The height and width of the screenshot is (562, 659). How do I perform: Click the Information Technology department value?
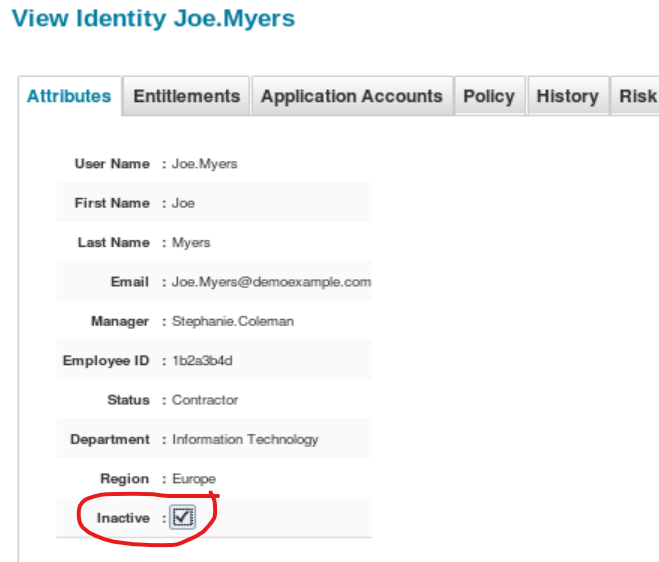(x=245, y=439)
